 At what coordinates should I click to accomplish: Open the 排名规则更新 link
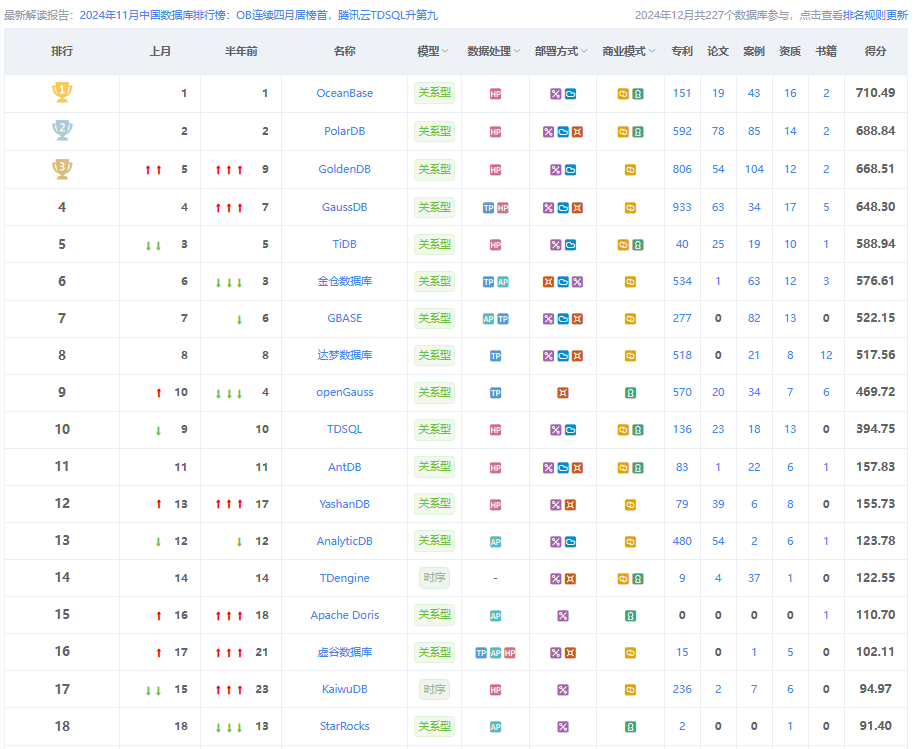click(x=876, y=15)
